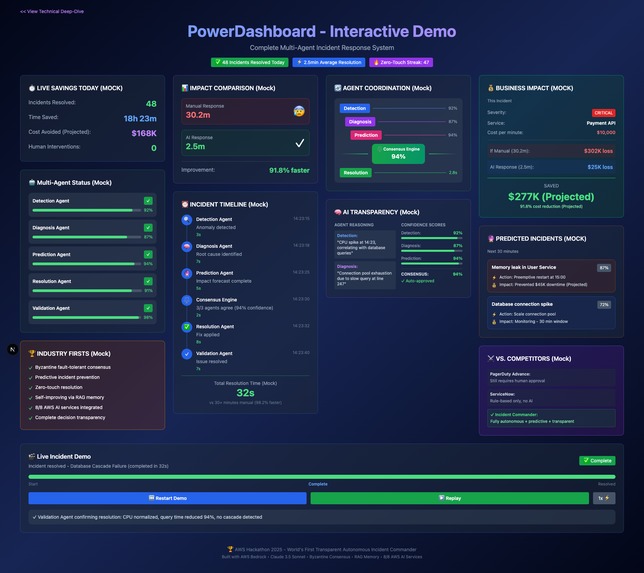Image resolution: width=644 pixels, height=573 pixels.
Task: Click the green Complete status badge
Action: tap(597, 460)
